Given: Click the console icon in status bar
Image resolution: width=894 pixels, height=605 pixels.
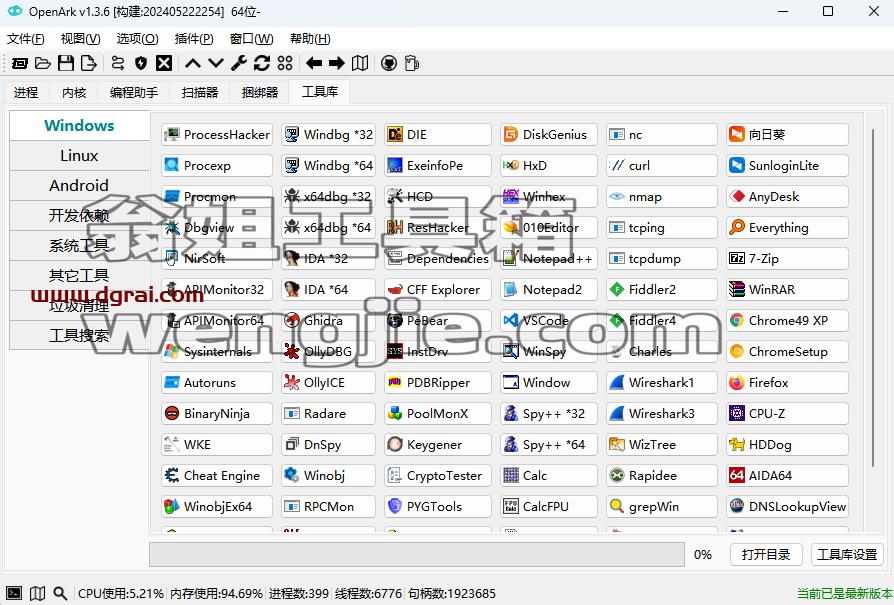Looking at the screenshot, I should (x=14, y=593).
